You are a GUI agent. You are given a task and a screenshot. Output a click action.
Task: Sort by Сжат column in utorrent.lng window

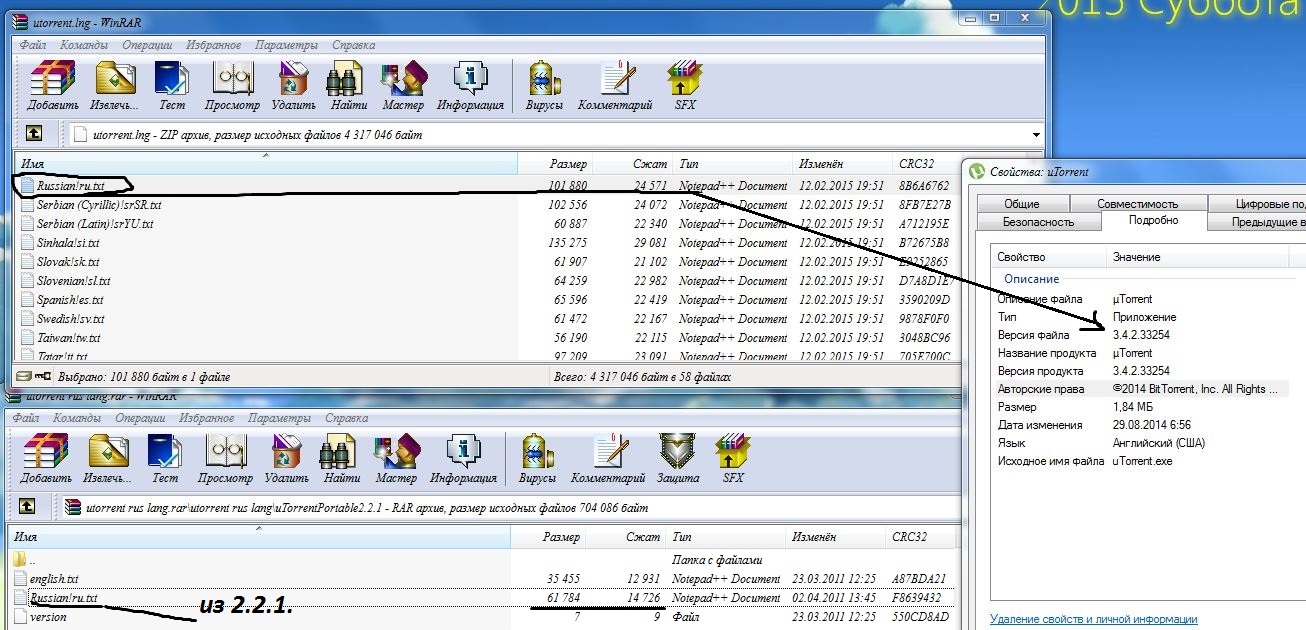pyautogui.click(x=633, y=163)
